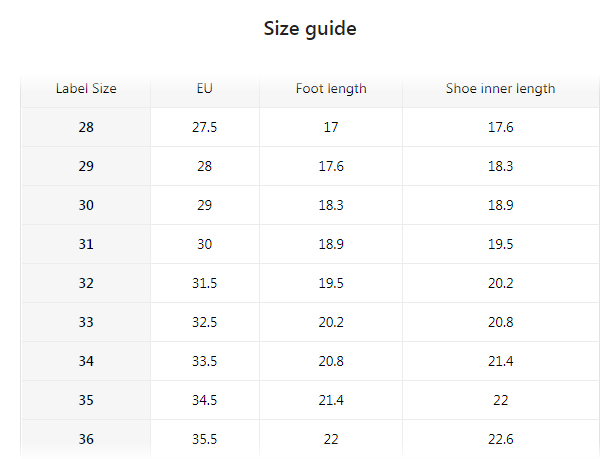Click the Foot length column header
Screen dimensions: 607x459
331,89
